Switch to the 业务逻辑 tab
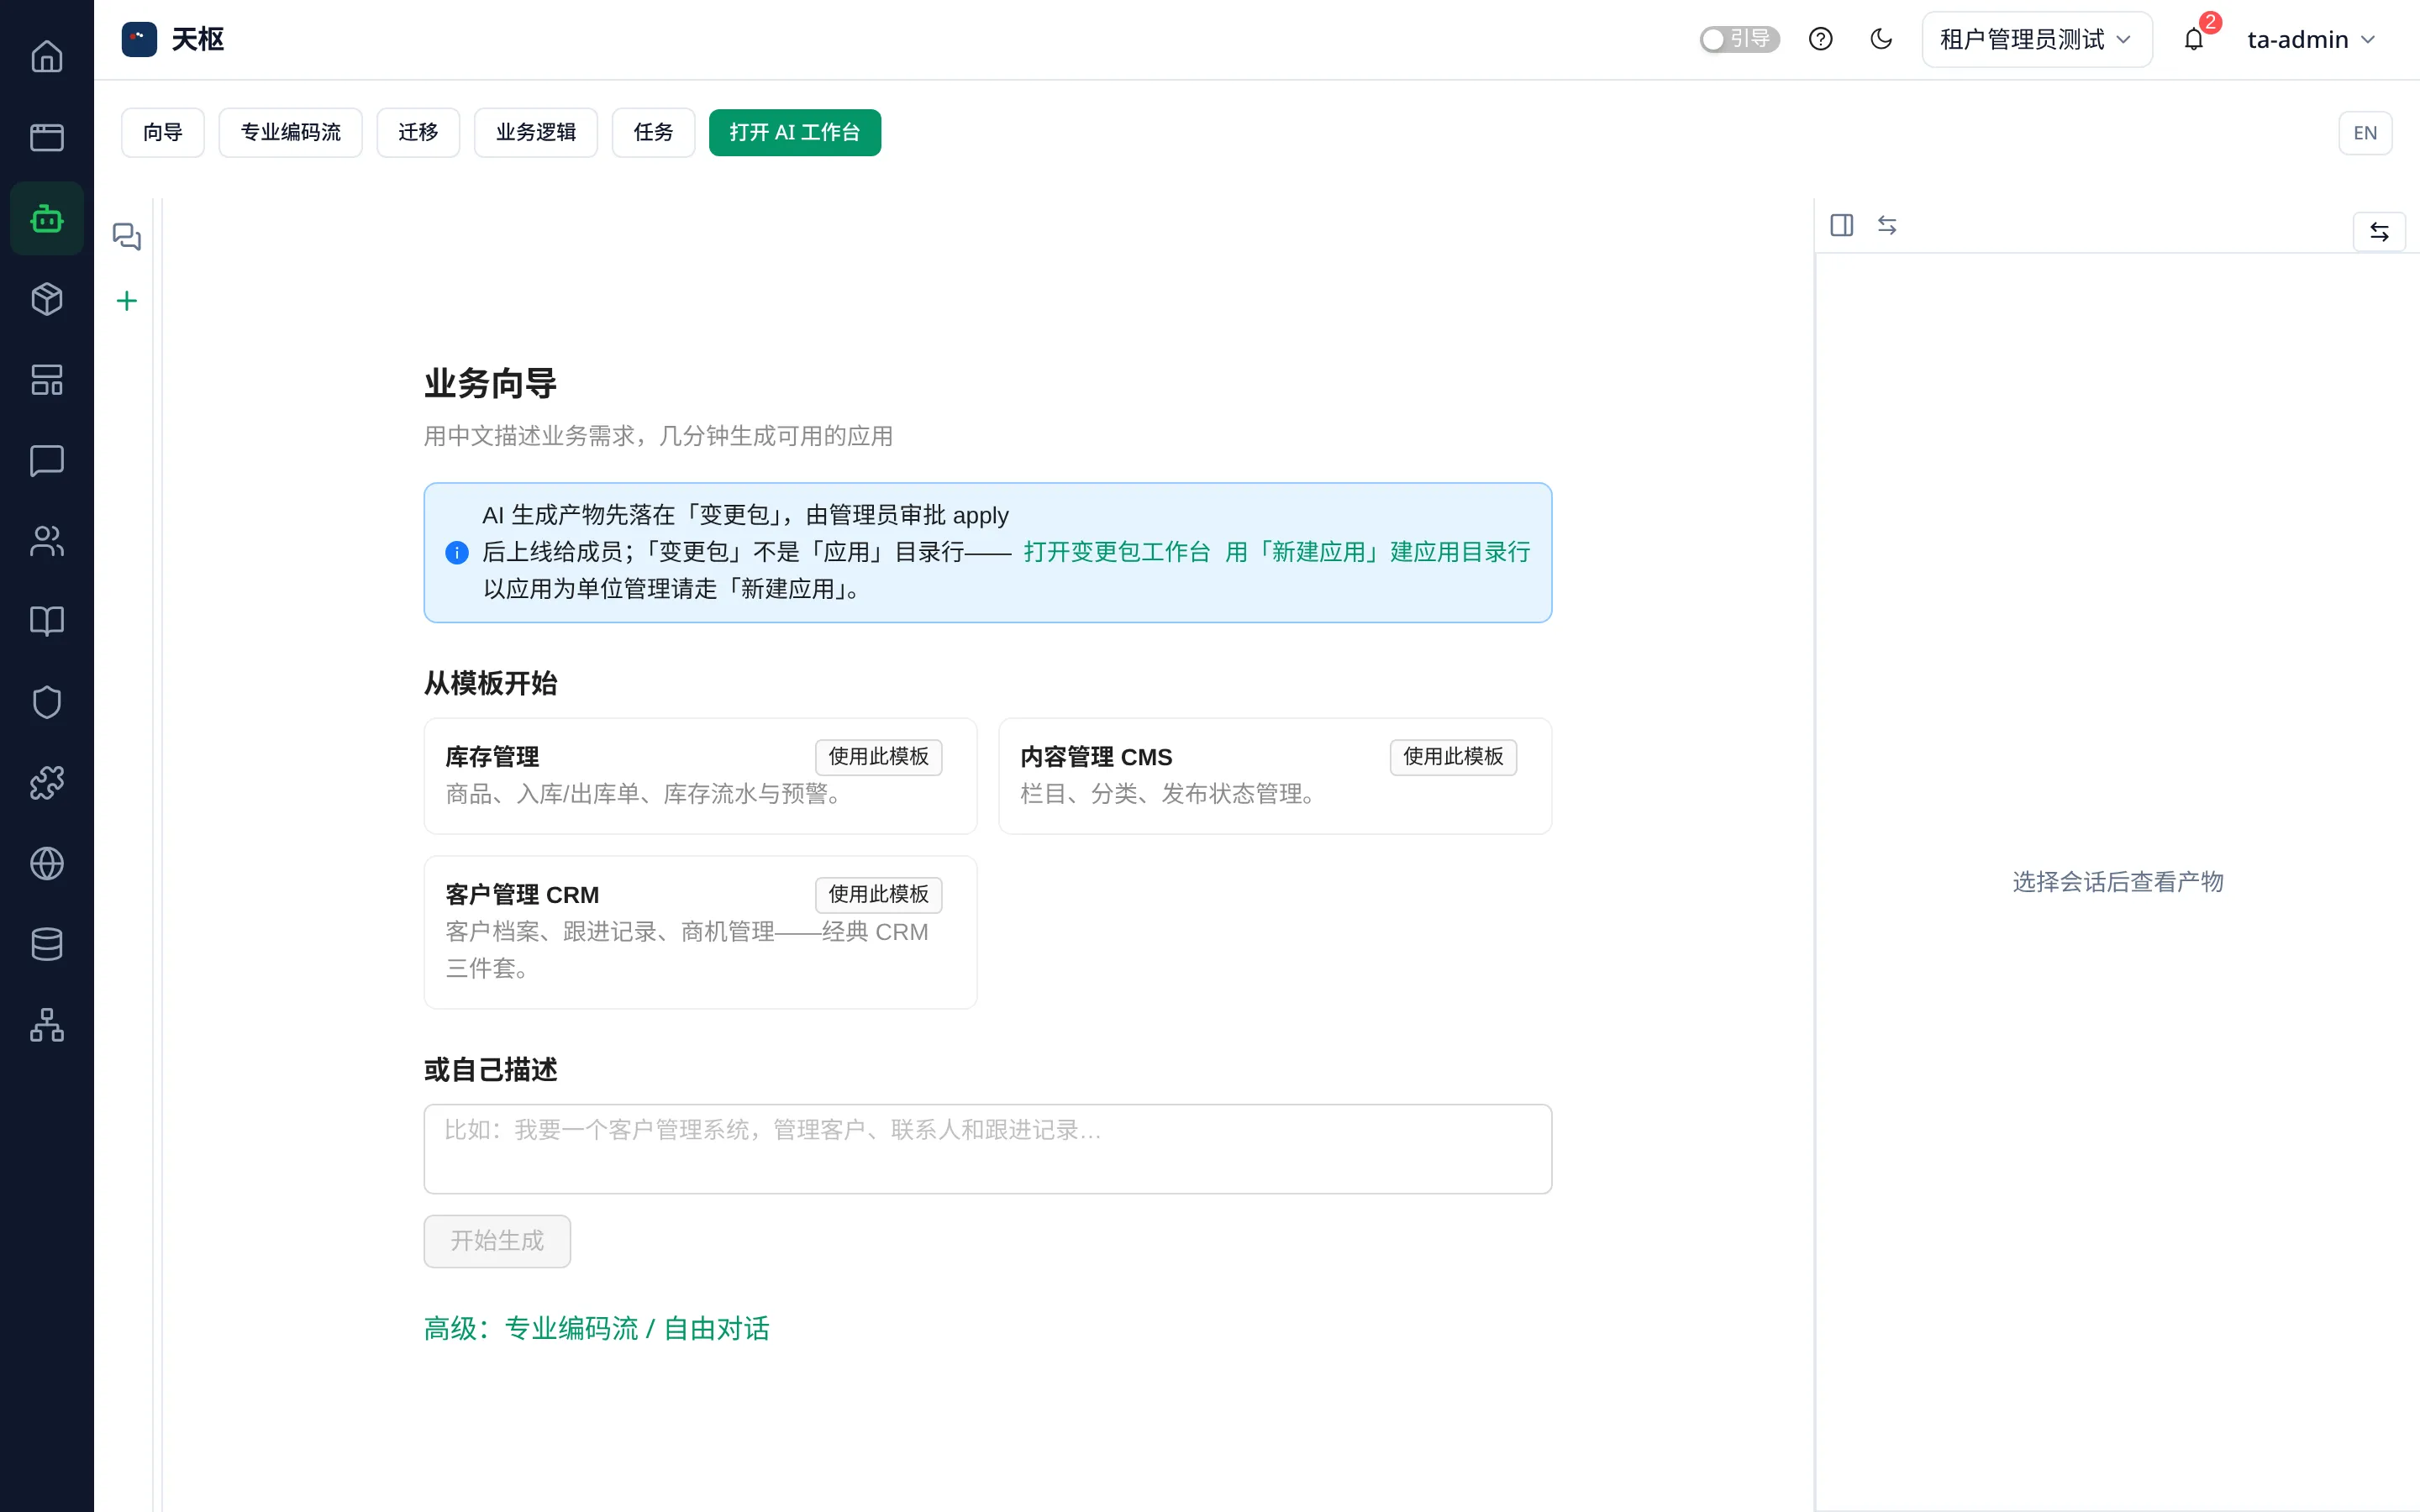This screenshot has width=2420, height=1512. pos(535,133)
